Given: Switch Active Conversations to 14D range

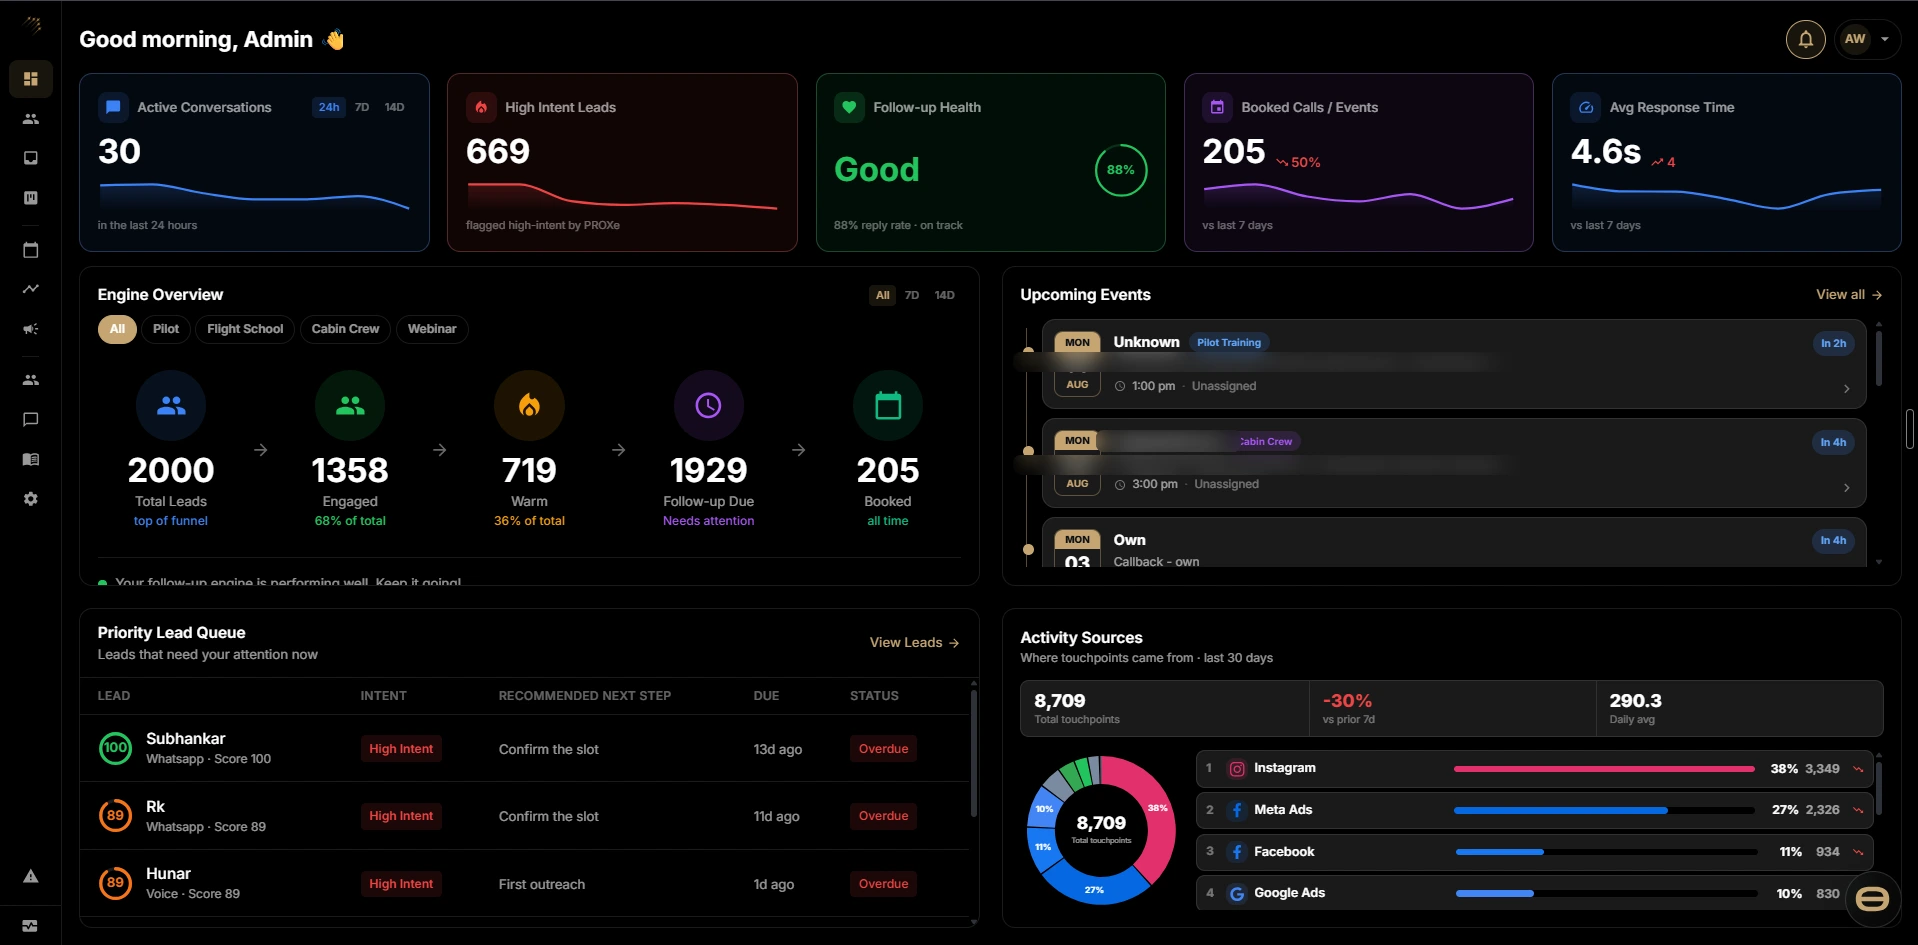Looking at the screenshot, I should 395,107.
